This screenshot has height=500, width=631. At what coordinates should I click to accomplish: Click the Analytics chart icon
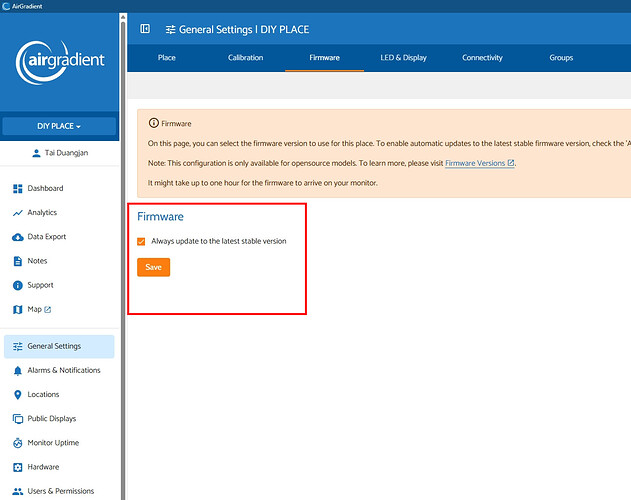[x=18, y=213]
